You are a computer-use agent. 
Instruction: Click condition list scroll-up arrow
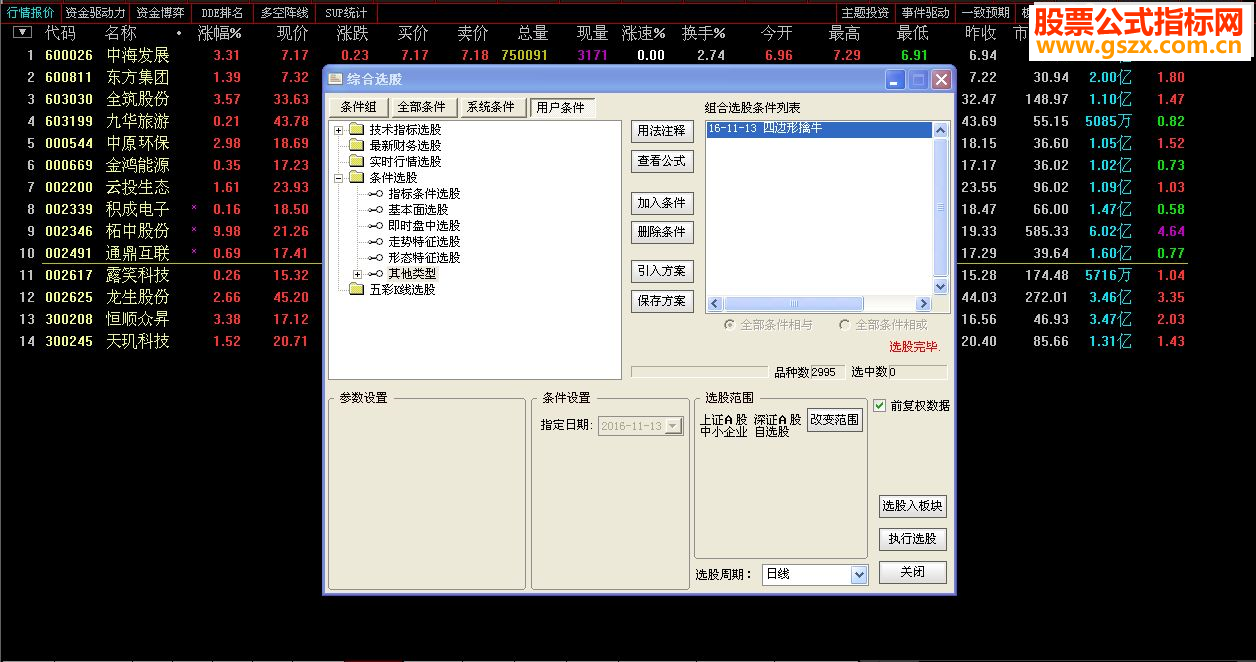point(940,130)
